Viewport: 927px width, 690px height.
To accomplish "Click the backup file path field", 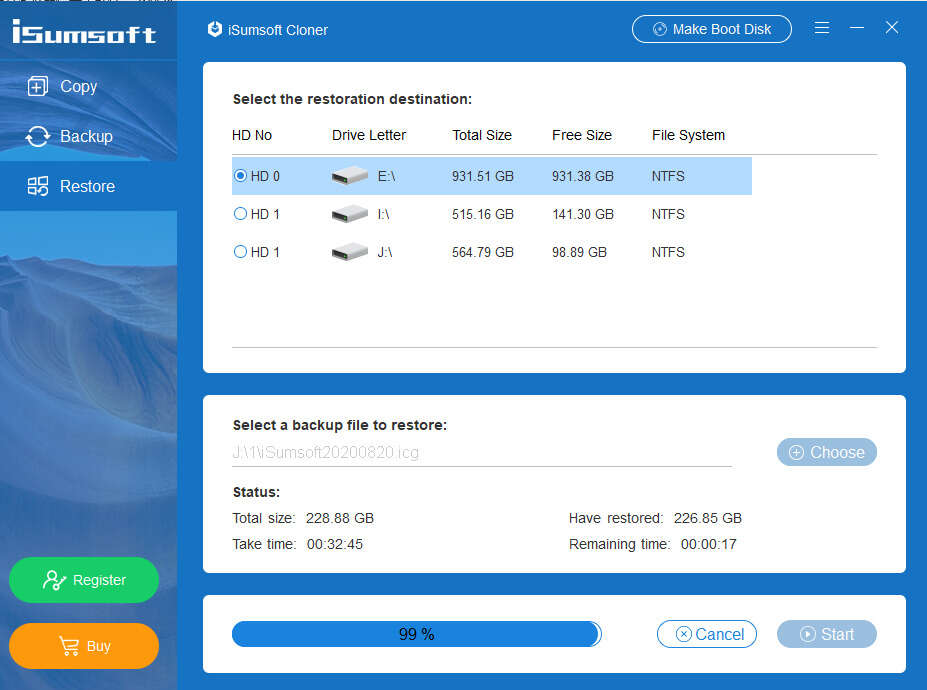I will click(482, 453).
